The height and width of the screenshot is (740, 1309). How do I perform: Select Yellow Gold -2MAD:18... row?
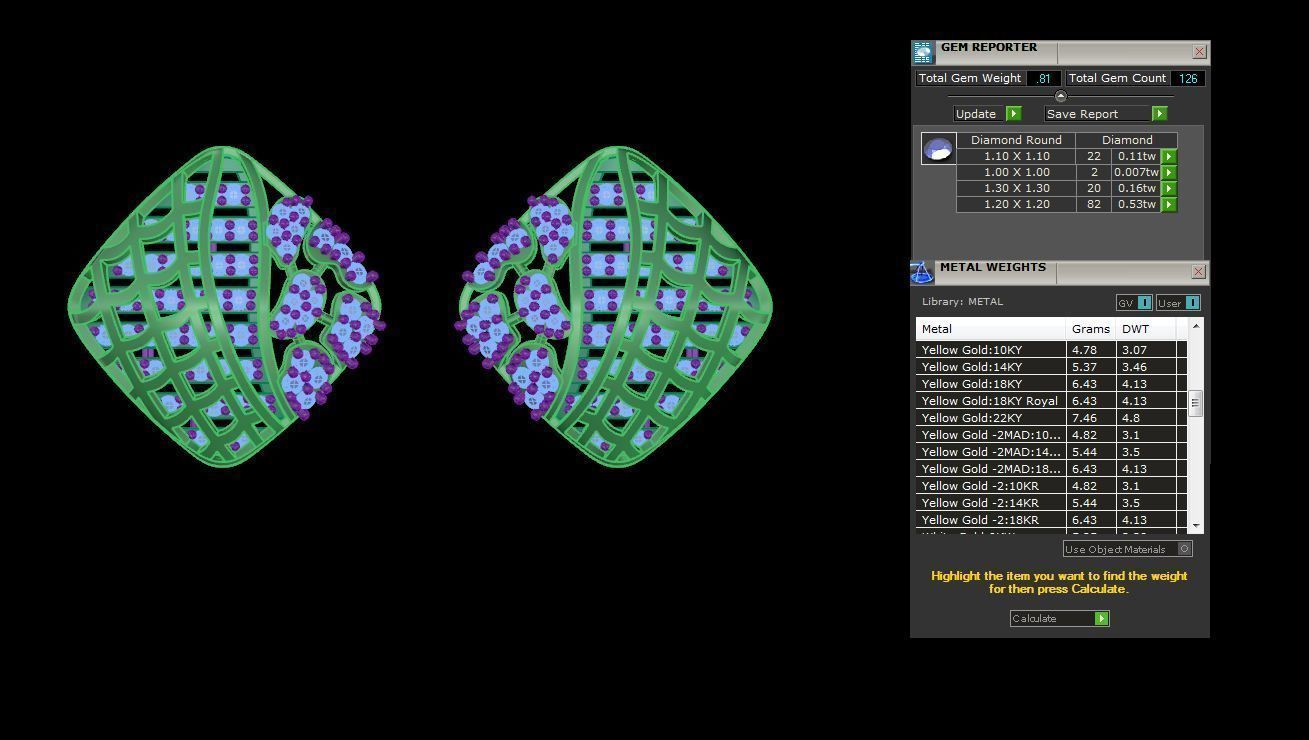pyautogui.click(x=1051, y=469)
